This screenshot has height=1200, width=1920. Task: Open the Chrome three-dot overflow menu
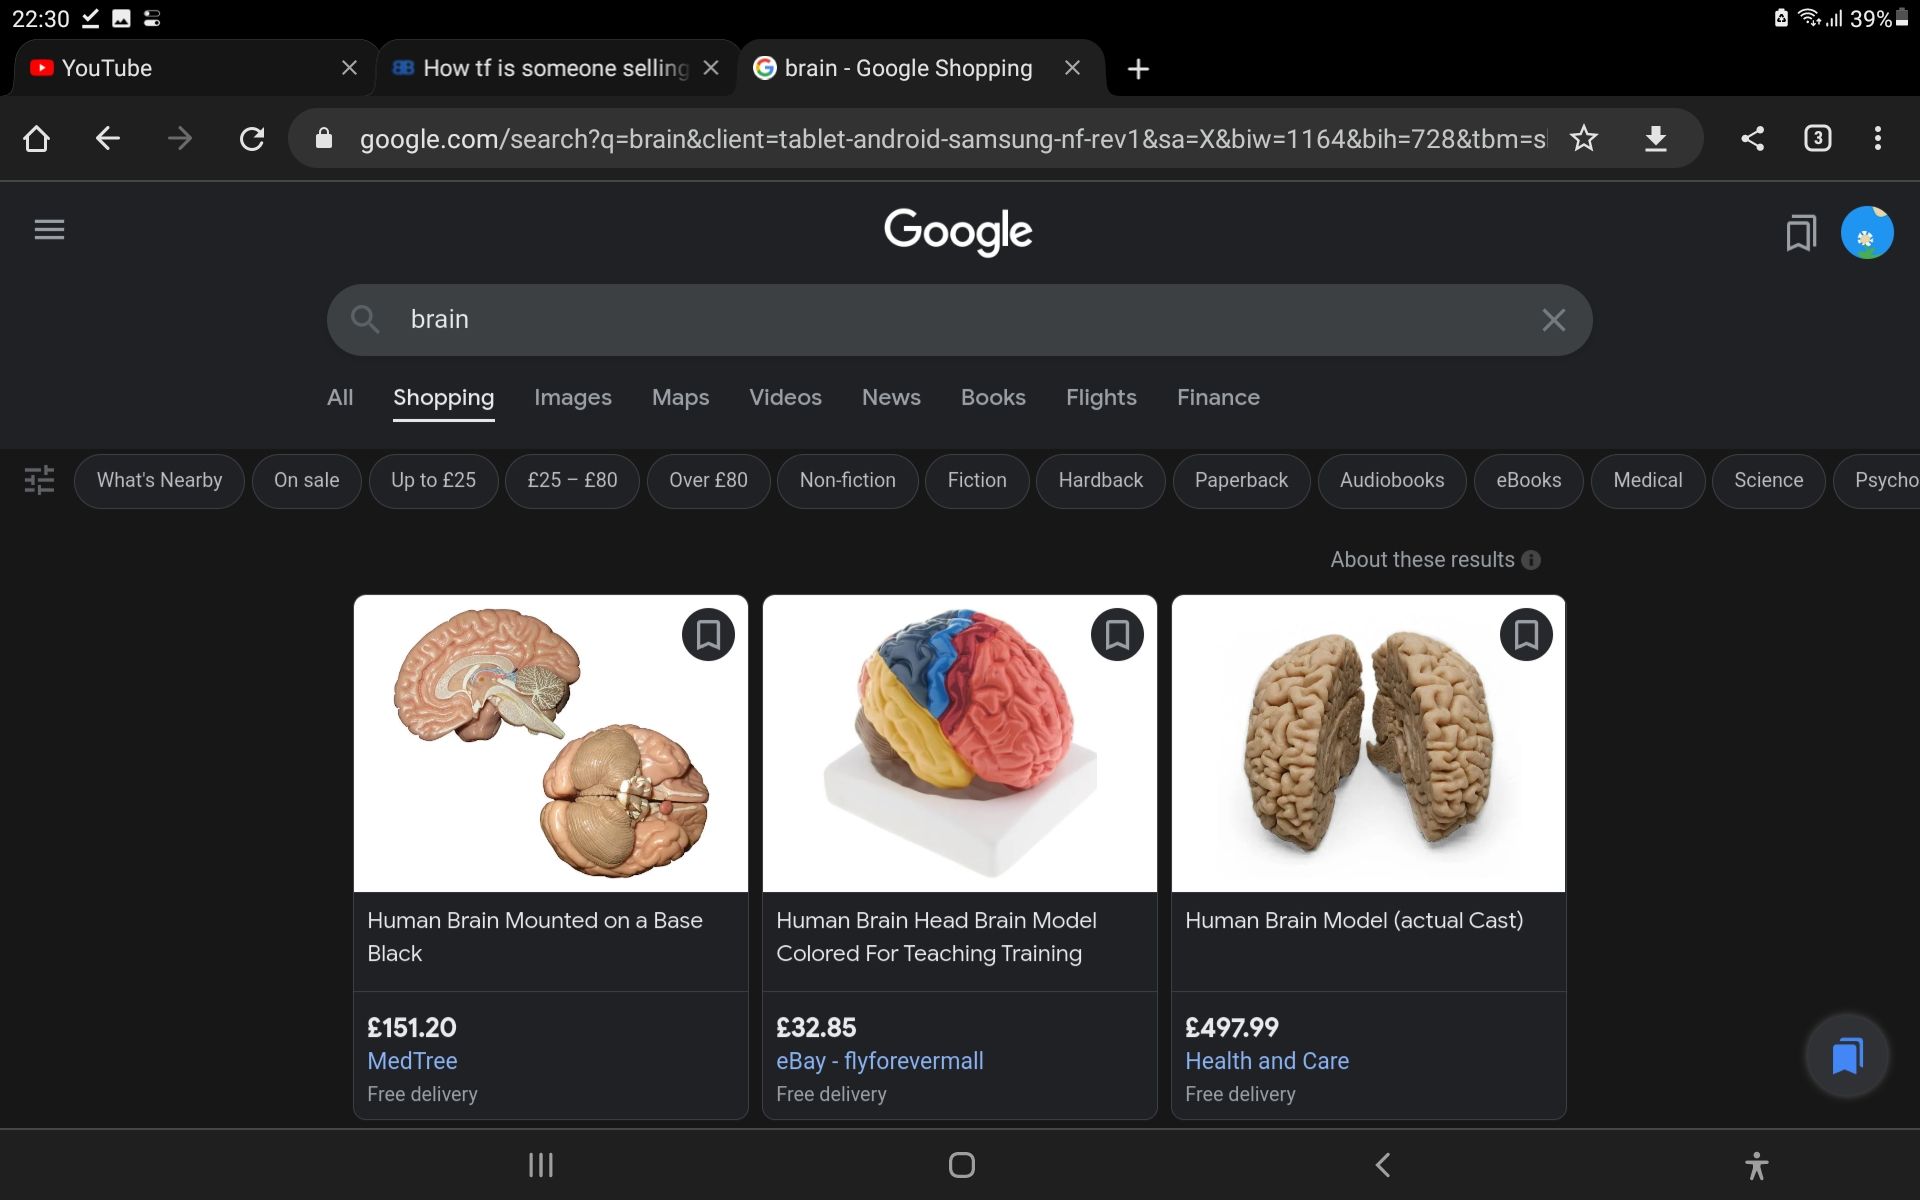pyautogui.click(x=1877, y=138)
